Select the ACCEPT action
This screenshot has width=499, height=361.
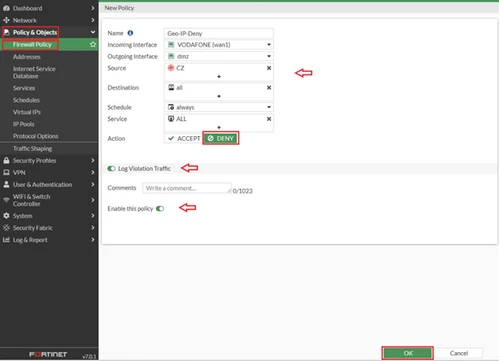coord(184,138)
